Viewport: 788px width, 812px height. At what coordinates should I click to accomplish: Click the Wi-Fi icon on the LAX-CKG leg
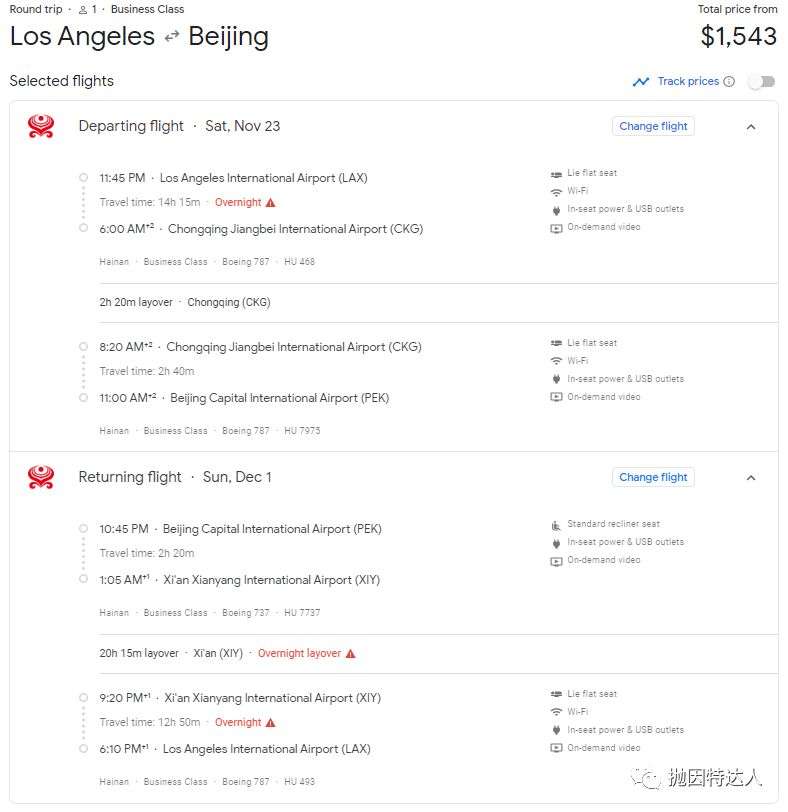point(556,192)
